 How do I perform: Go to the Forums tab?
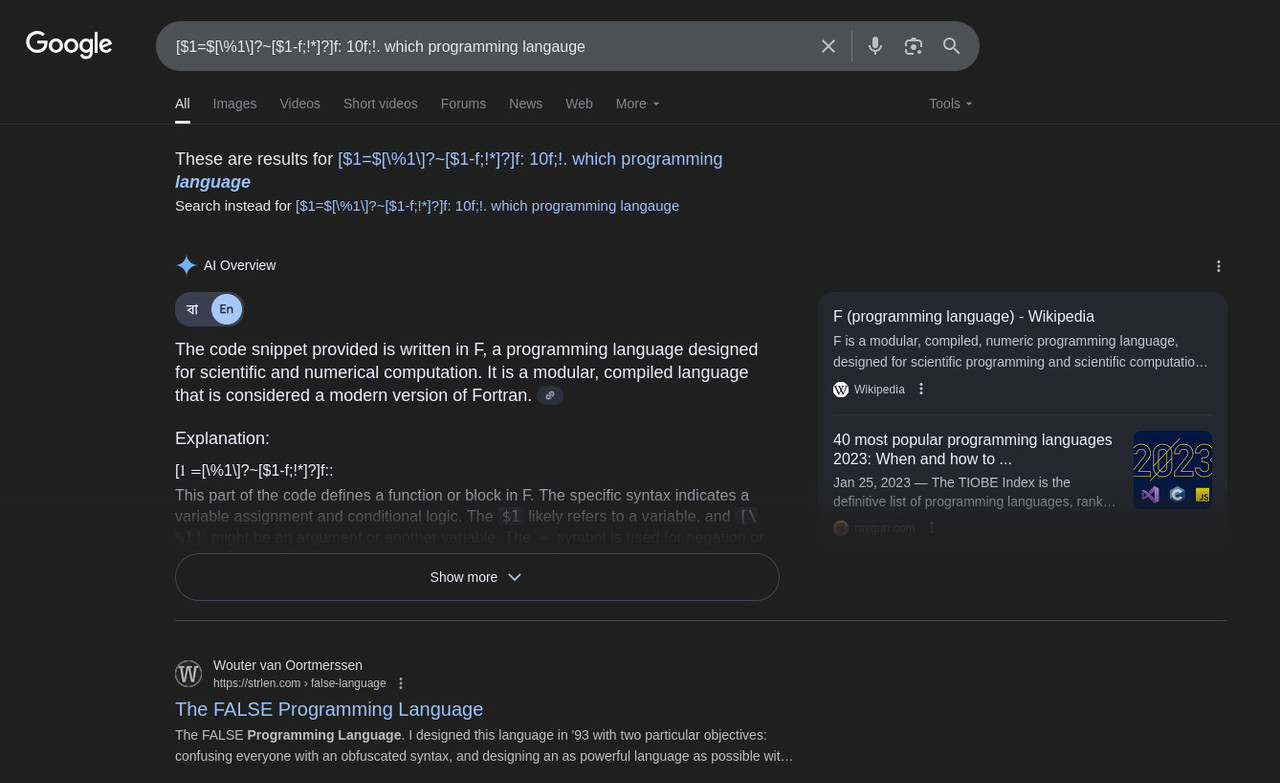[x=463, y=104]
